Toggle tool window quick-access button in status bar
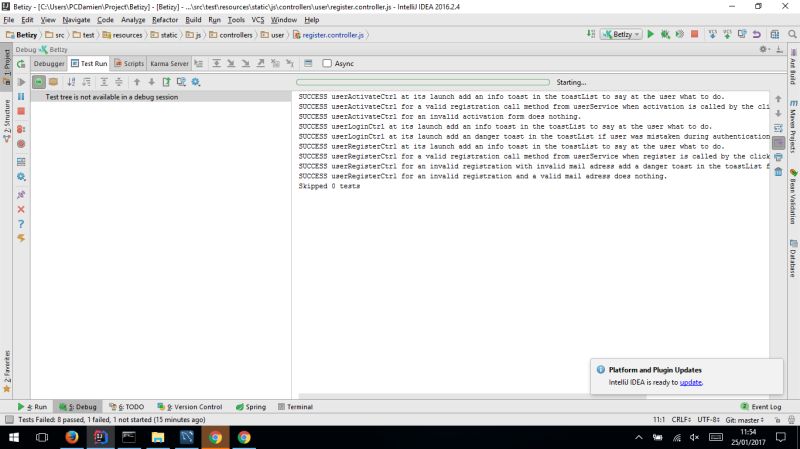 (x=9, y=419)
